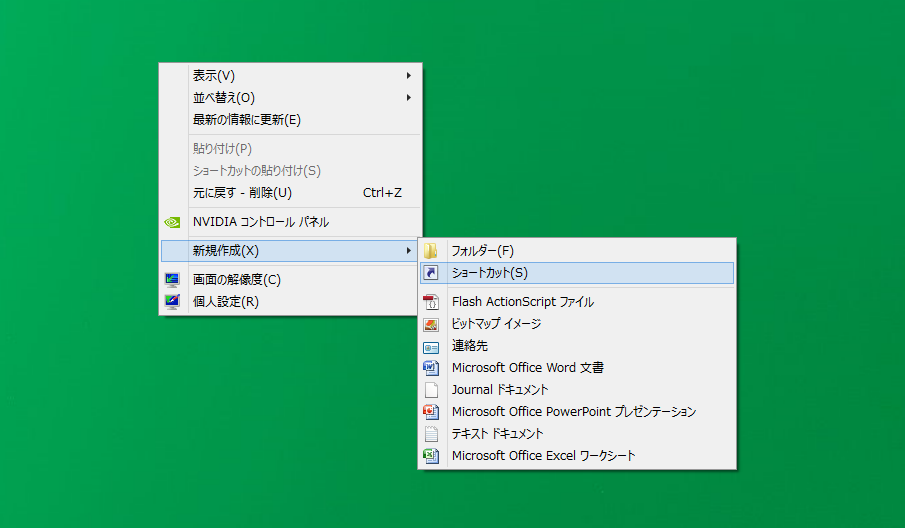905x528 pixels.
Task: Click the screen resolution monitor icon
Action: (172, 280)
